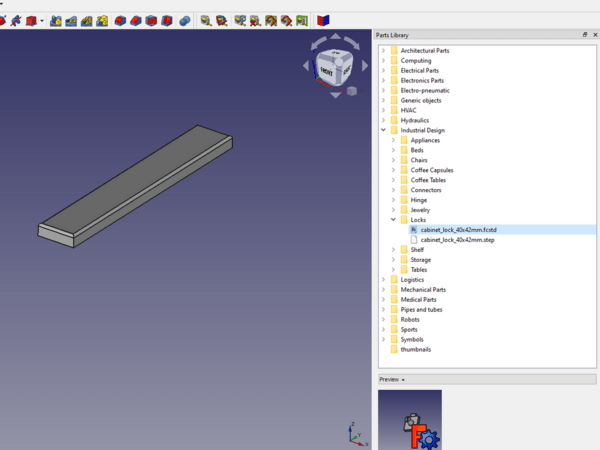Screen dimensions: 600x450
Task: Collapse the Locks folder
Action: click(393, 220)
